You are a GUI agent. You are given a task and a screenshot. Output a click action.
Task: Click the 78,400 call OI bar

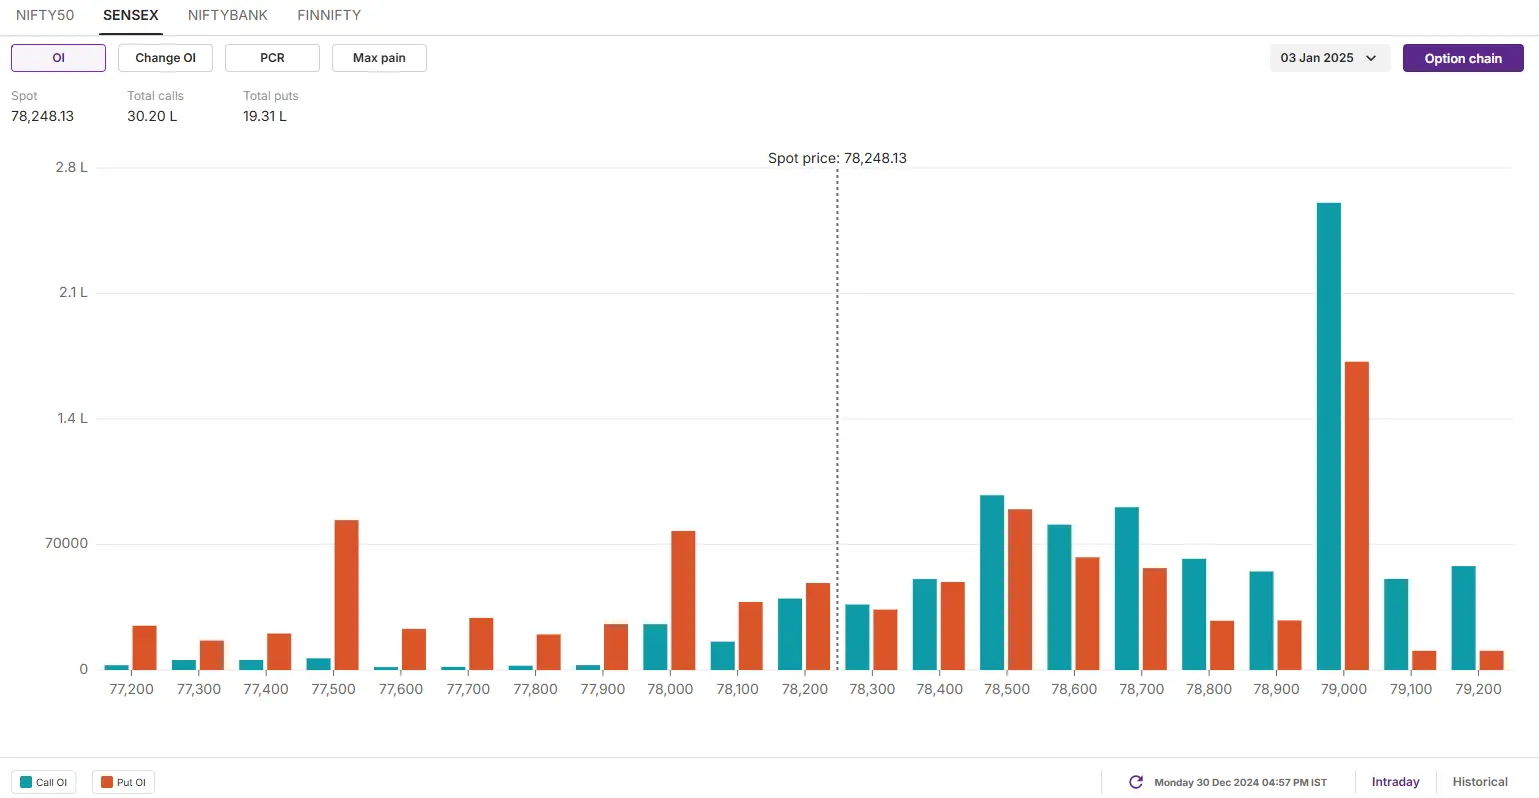click(x=925, y=624)
